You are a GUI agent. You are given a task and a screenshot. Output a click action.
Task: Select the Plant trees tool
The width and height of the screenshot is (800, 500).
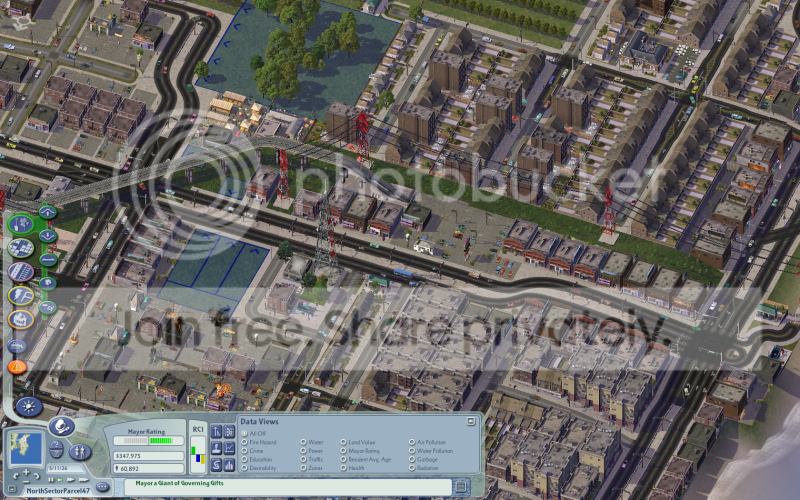(x=47, y=283)
